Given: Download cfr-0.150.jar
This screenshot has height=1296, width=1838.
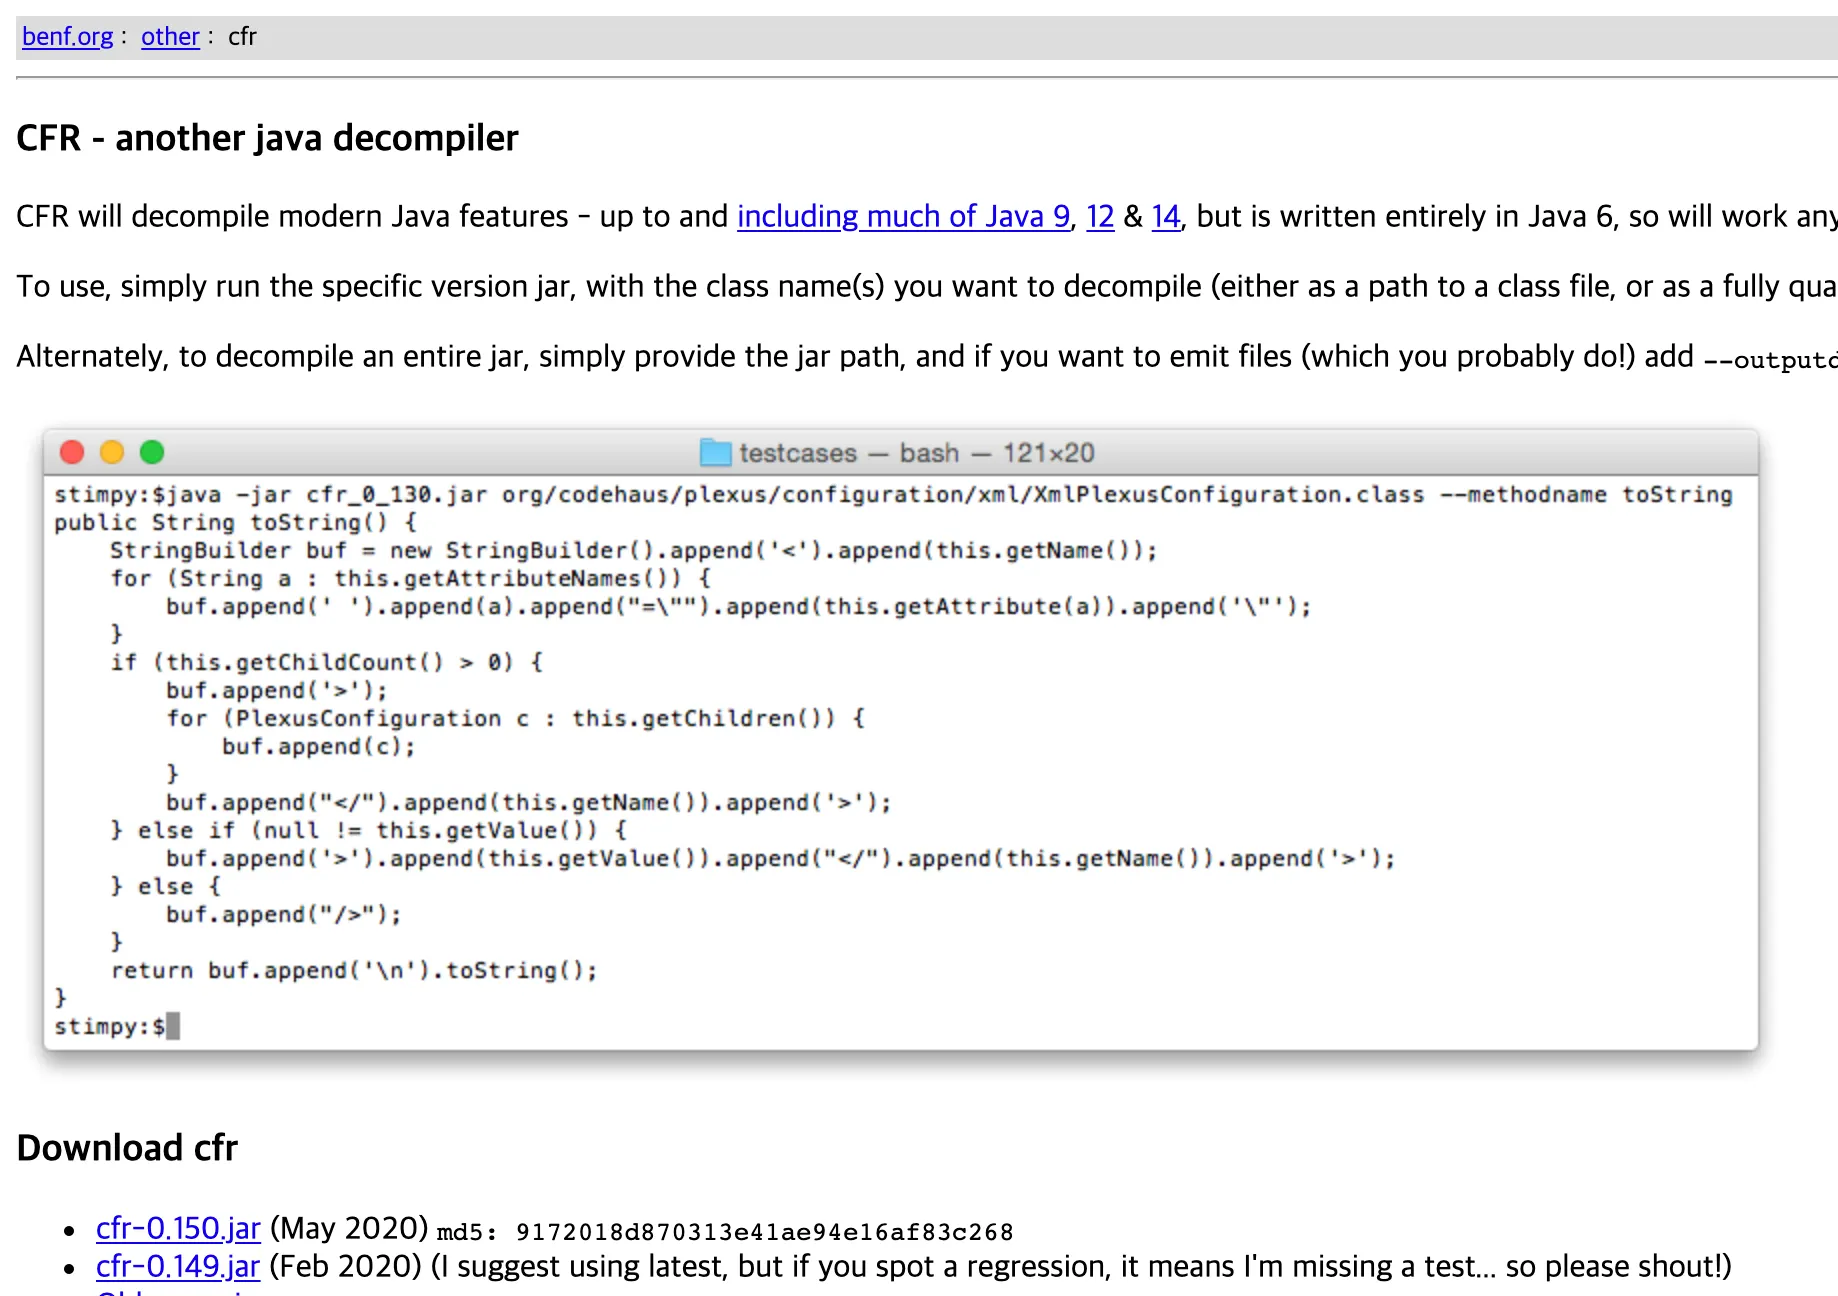Looking at the screenshot, I should click(x=178, y=1228).
